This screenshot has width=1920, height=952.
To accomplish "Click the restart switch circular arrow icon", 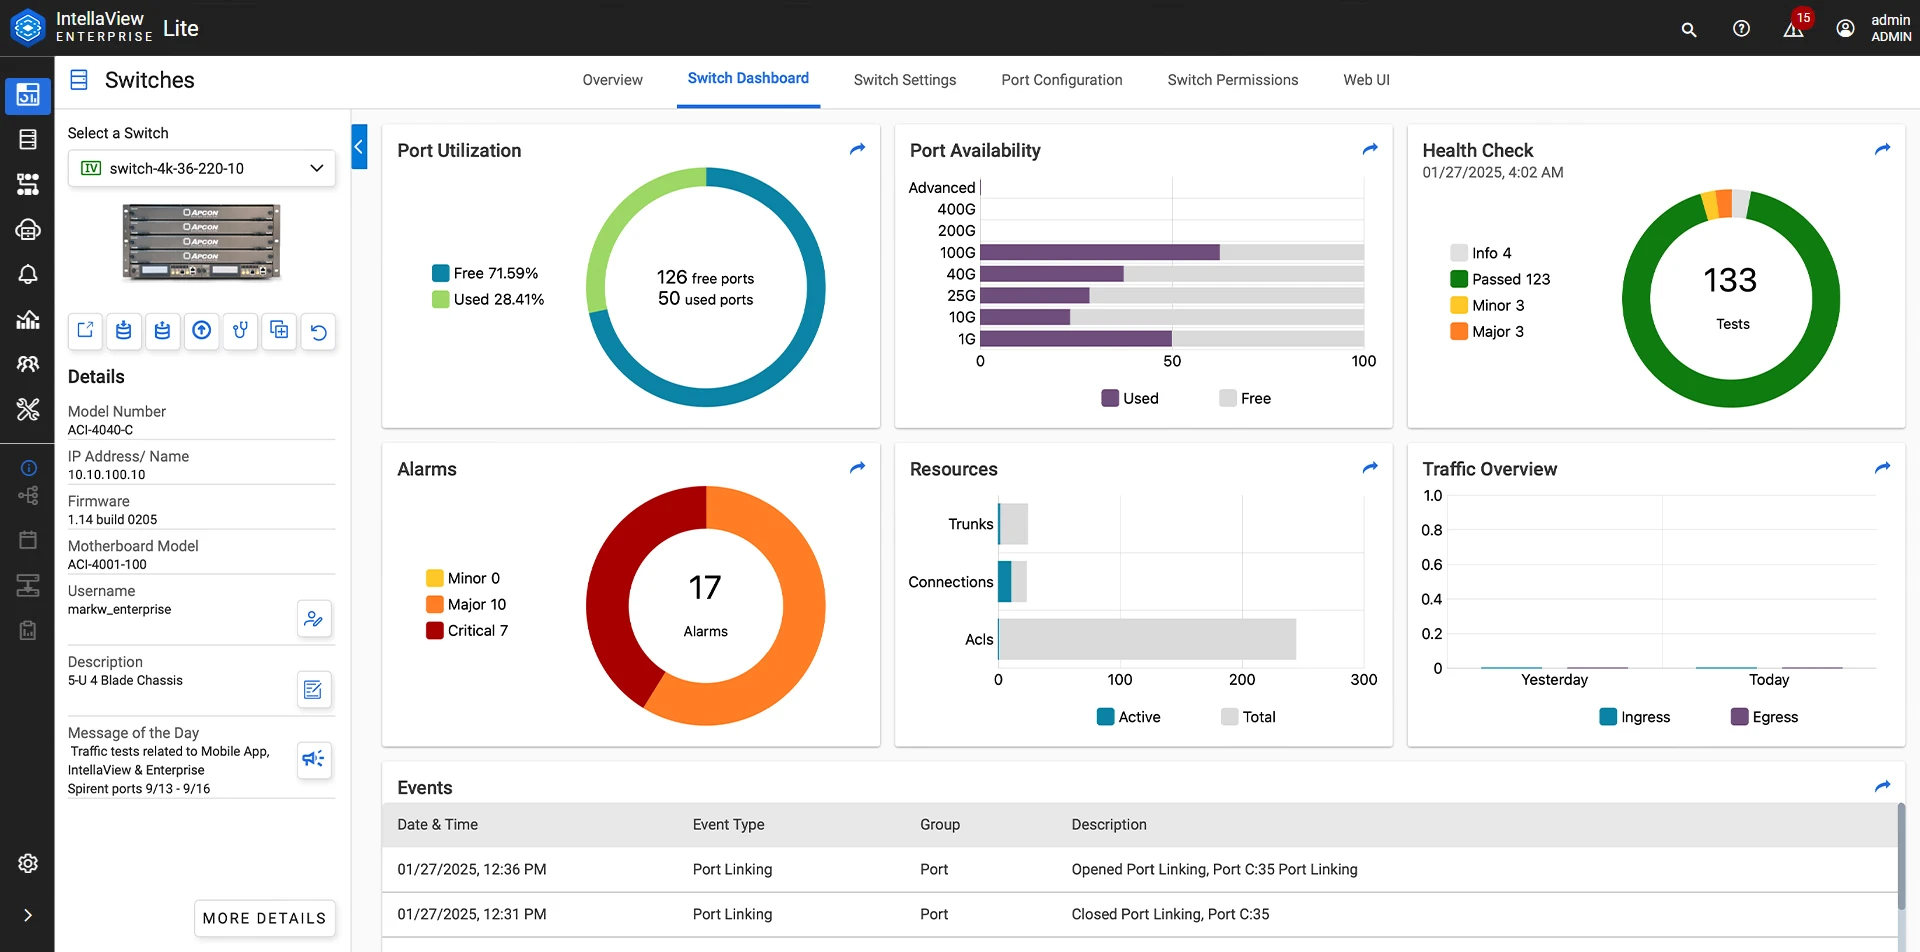I will point(318,331).
